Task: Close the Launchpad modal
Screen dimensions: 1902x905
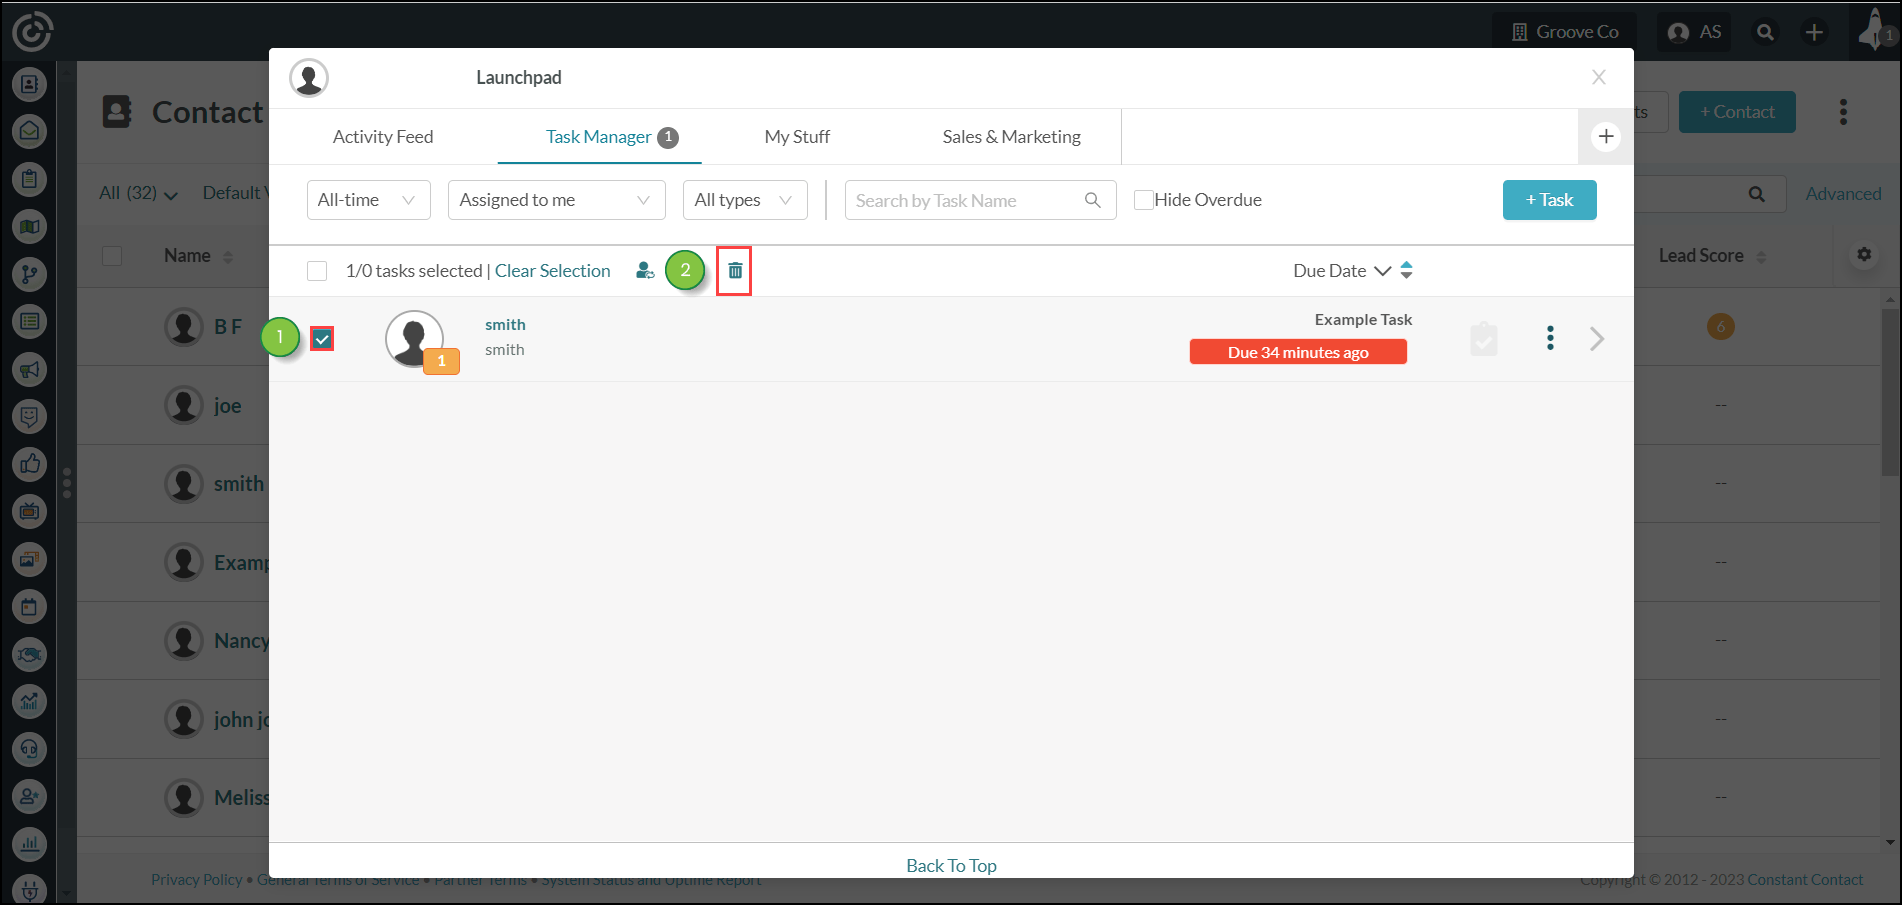Action: (x=1599, y=77)
